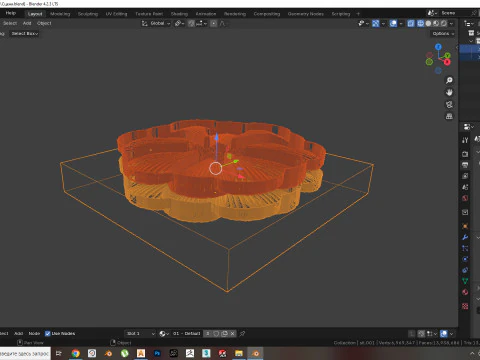480x360 pixels.
Task: Open viewport object visibility selector
Action: coord(363,23)
